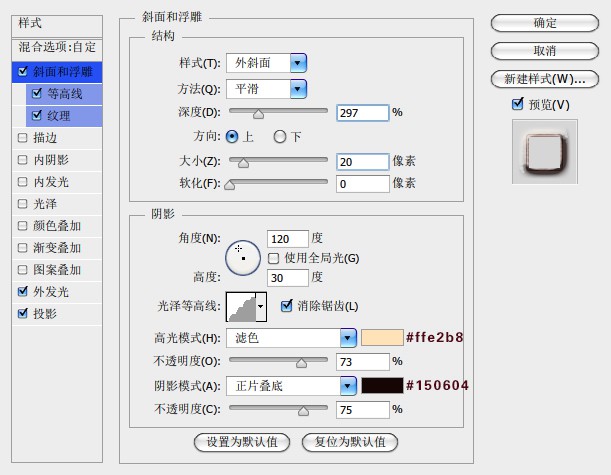The image size is (611, 475).
Task: Open the 样式(T) dropdown showing 外斜面
Action: [266, 63]
